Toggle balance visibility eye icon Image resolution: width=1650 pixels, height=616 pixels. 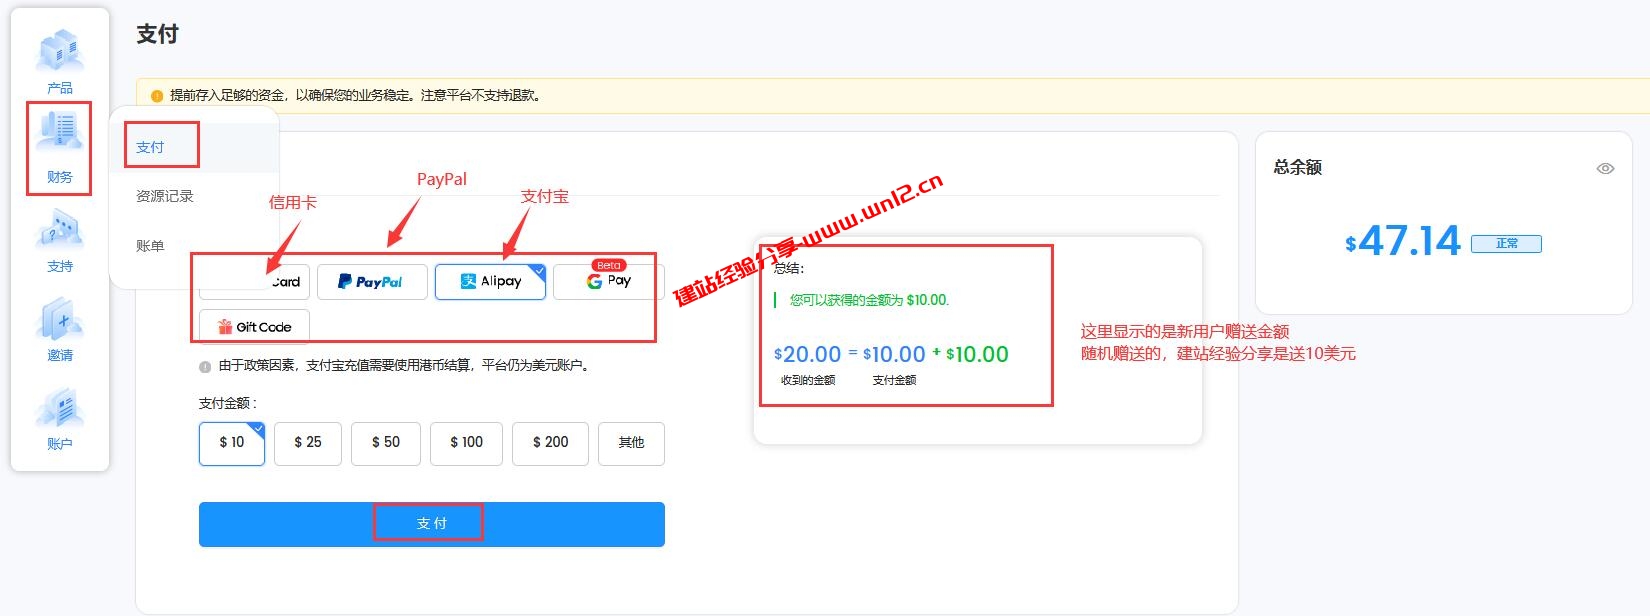click(x=1605, y=168)
